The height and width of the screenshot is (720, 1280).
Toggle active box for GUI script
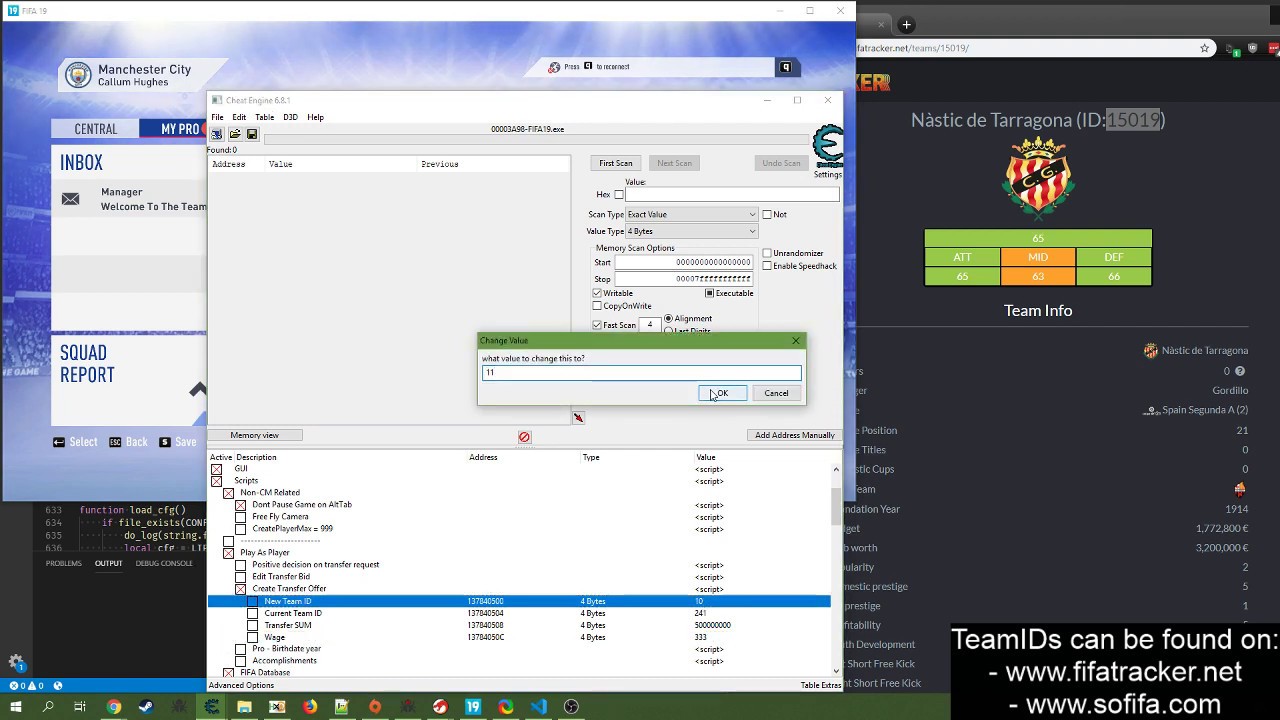[216, 469]
